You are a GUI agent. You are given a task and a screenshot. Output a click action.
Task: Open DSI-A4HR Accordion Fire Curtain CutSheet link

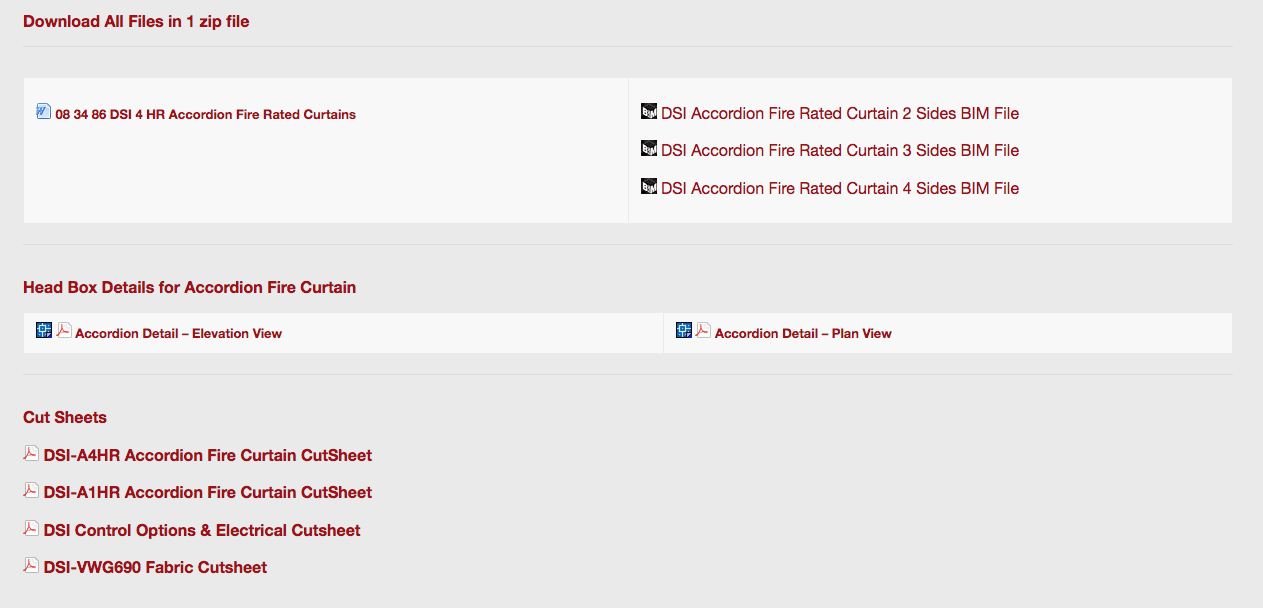208,456
